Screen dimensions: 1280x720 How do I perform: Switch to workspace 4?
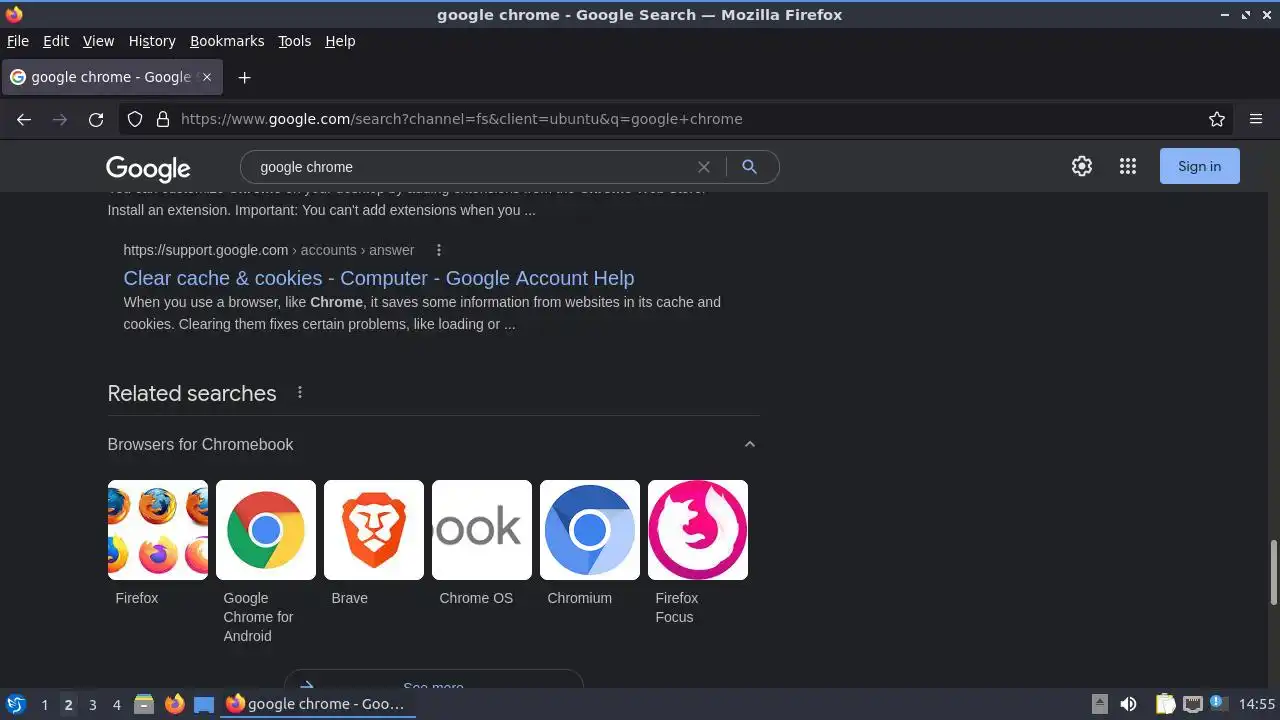pos(116,705)
